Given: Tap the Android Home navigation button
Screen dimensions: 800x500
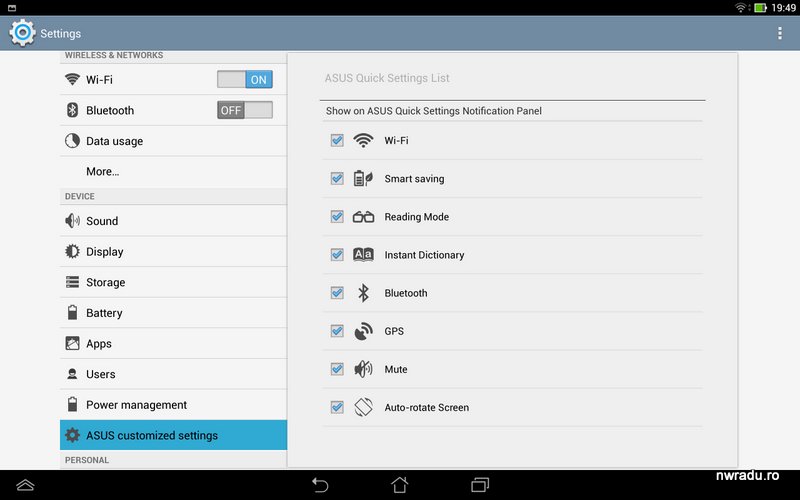Looking at the screenshot, I should [399, 484].
